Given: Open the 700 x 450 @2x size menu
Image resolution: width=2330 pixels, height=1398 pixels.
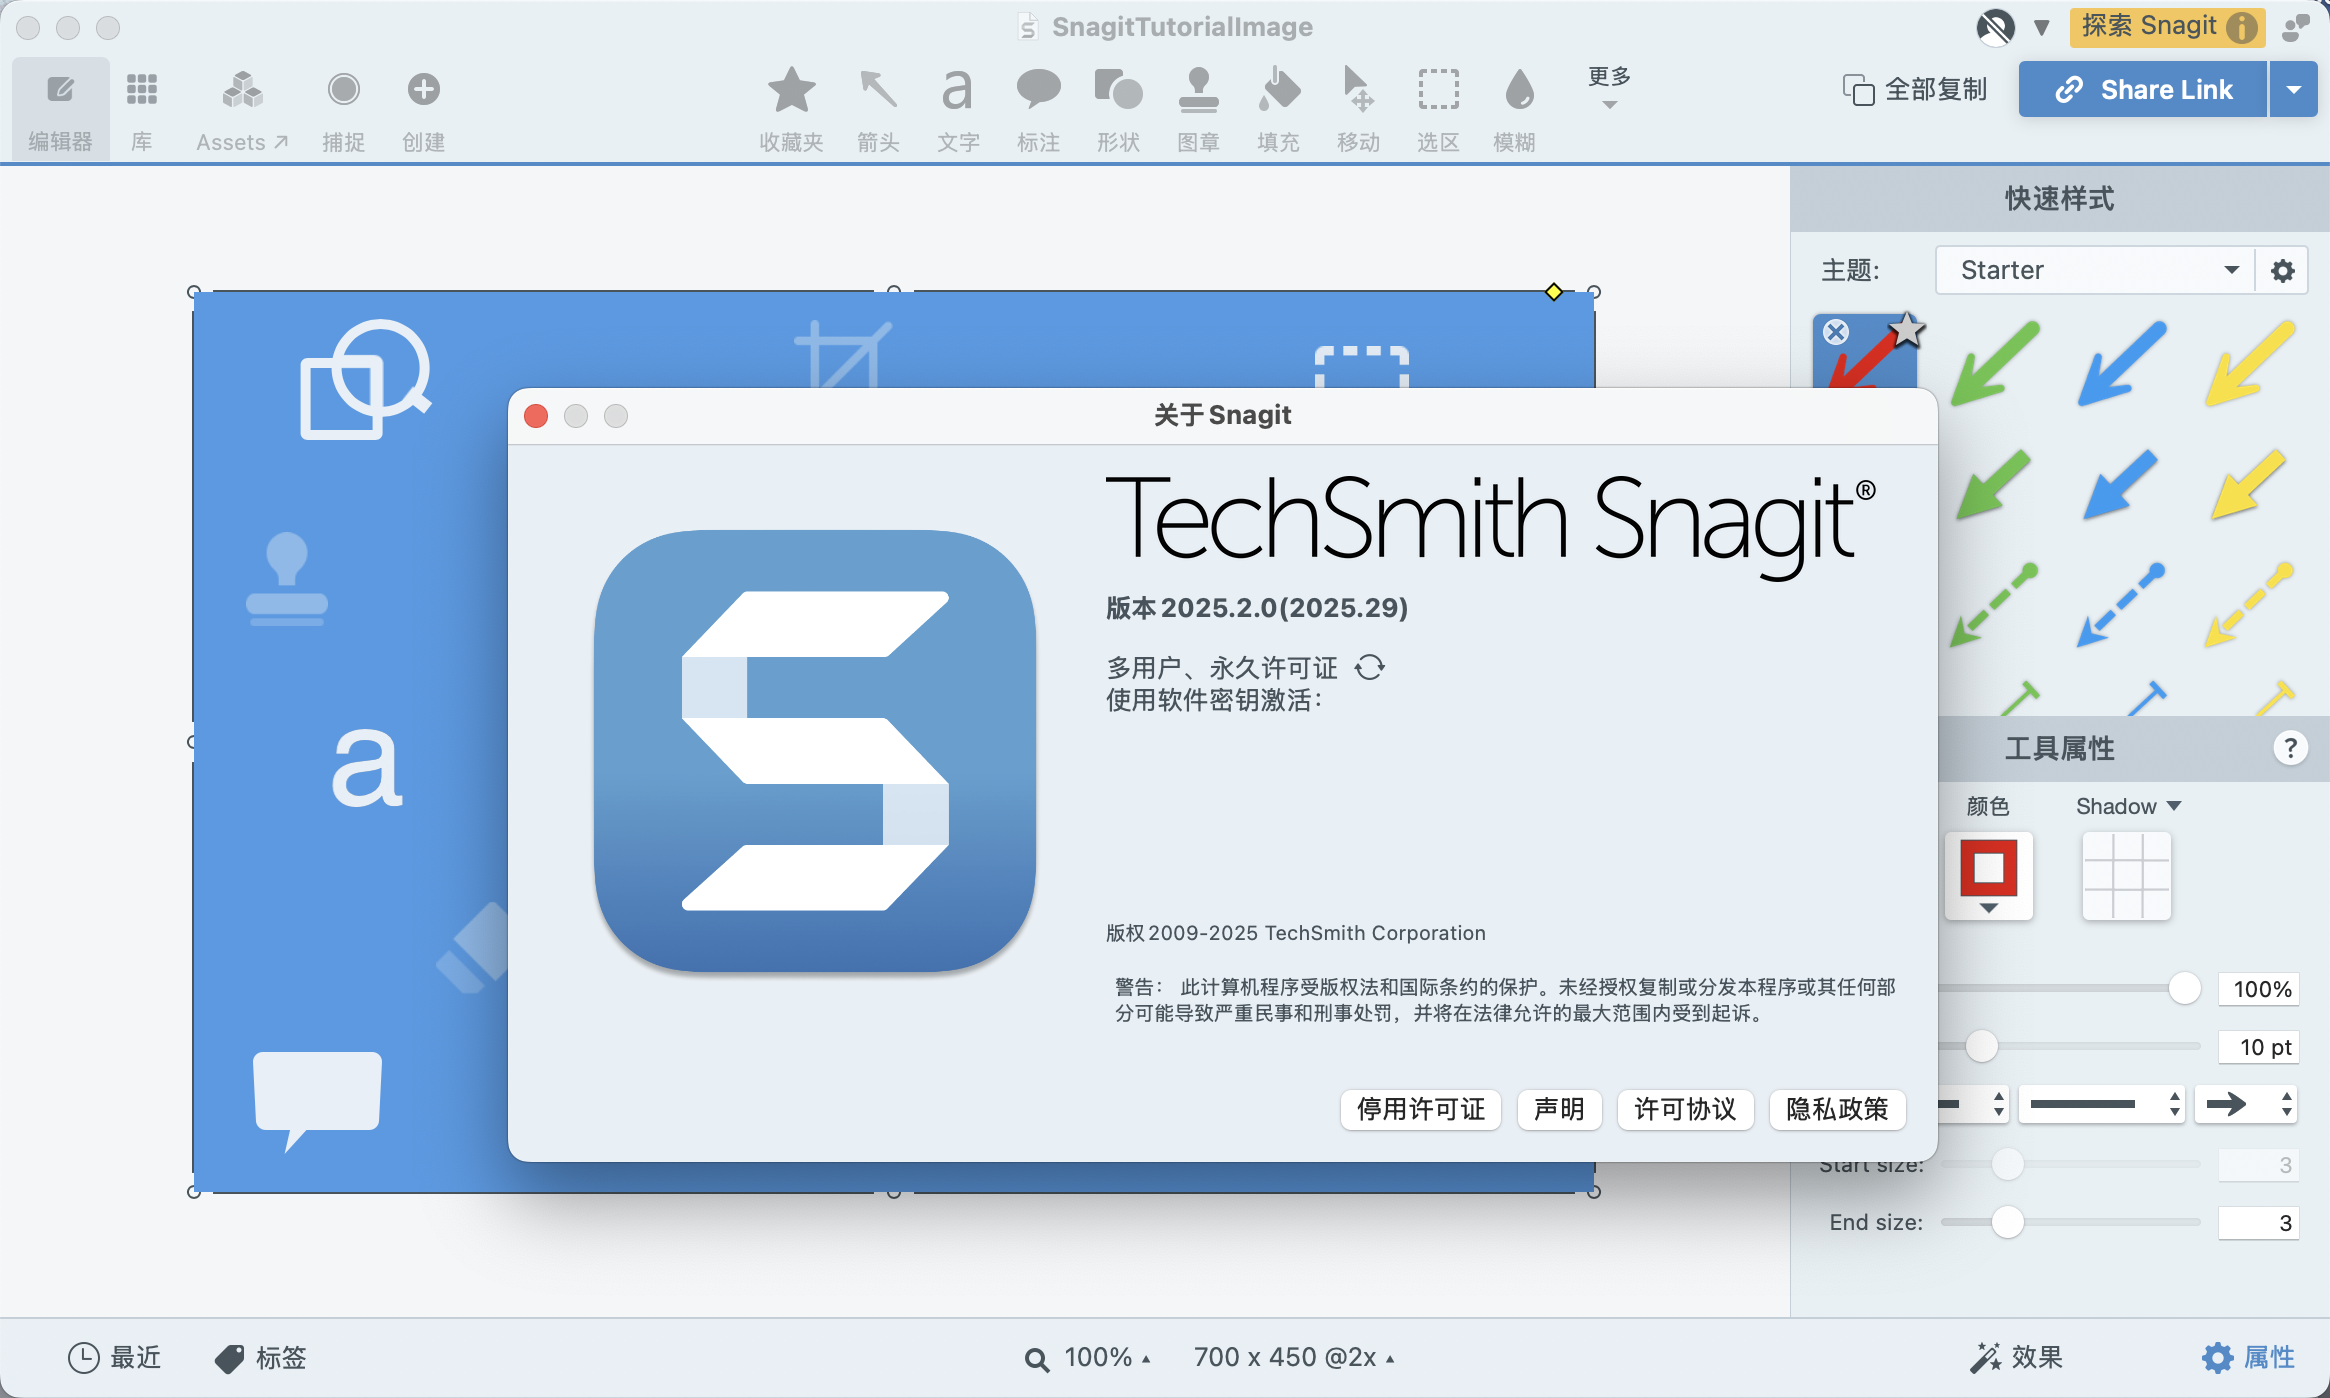Looking at the screenshot, I should pyautogui.click(x=1293, y=1357).
